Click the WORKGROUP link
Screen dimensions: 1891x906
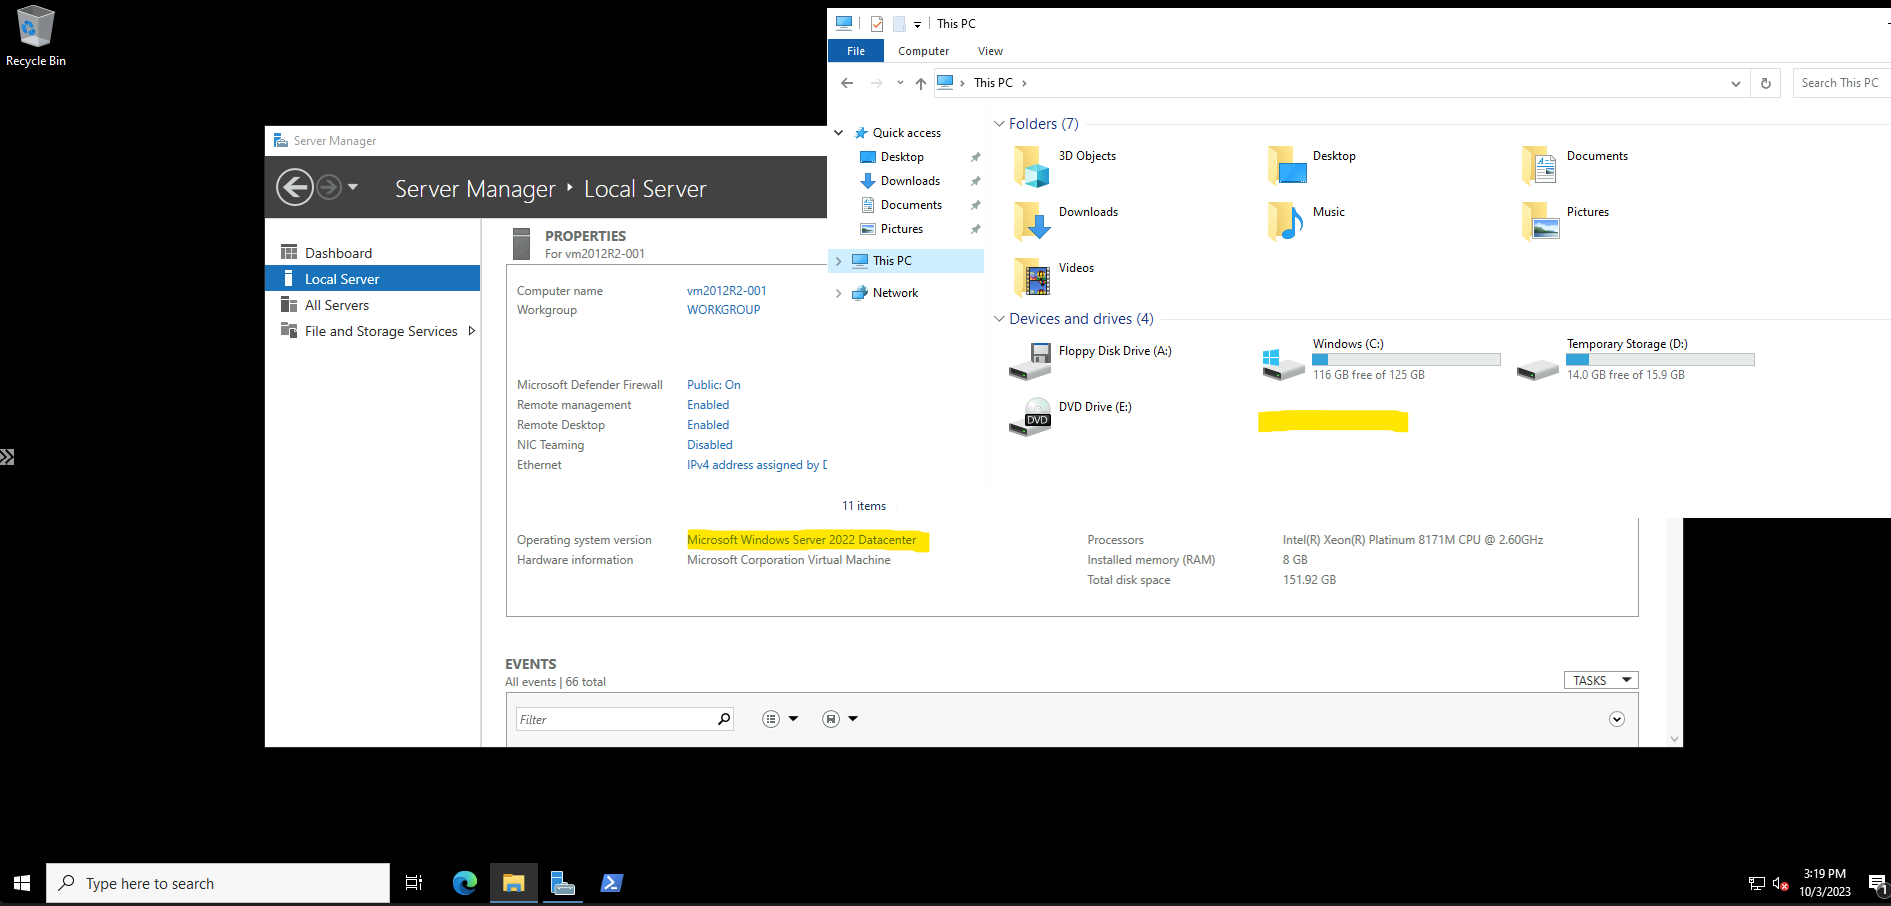tap(723, 310)
